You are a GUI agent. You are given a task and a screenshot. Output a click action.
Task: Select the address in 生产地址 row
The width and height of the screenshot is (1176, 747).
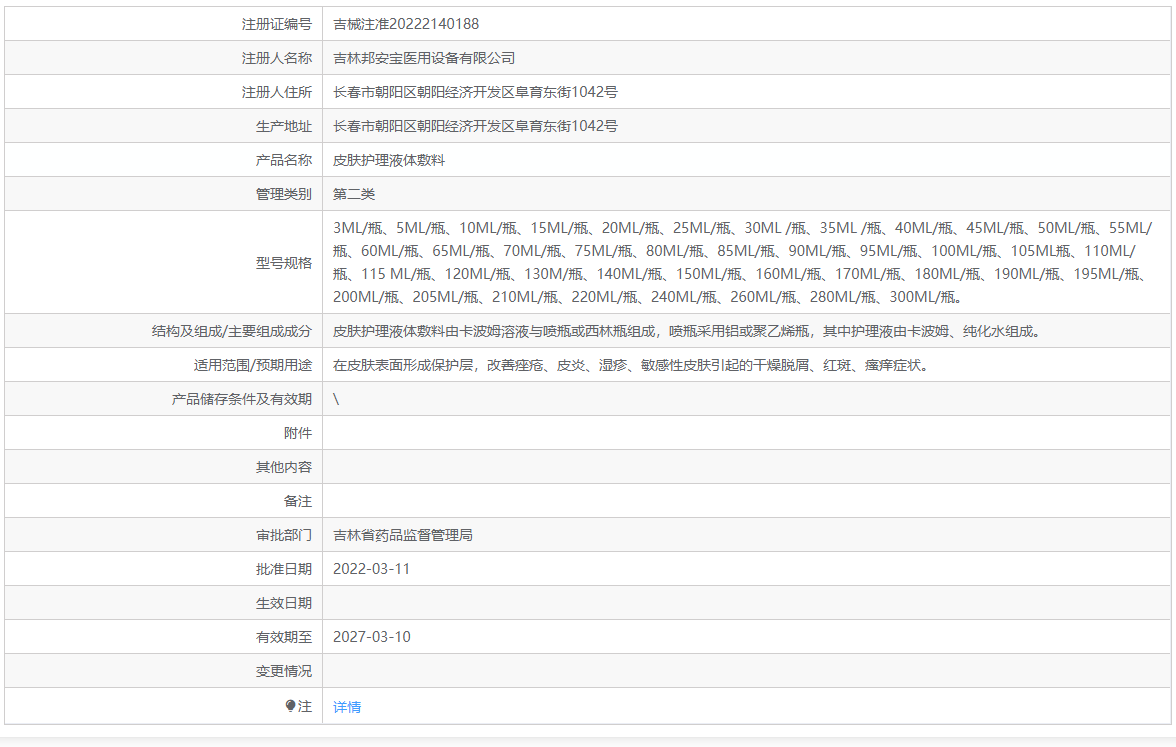pyautogui.click(x=476, y=126)
